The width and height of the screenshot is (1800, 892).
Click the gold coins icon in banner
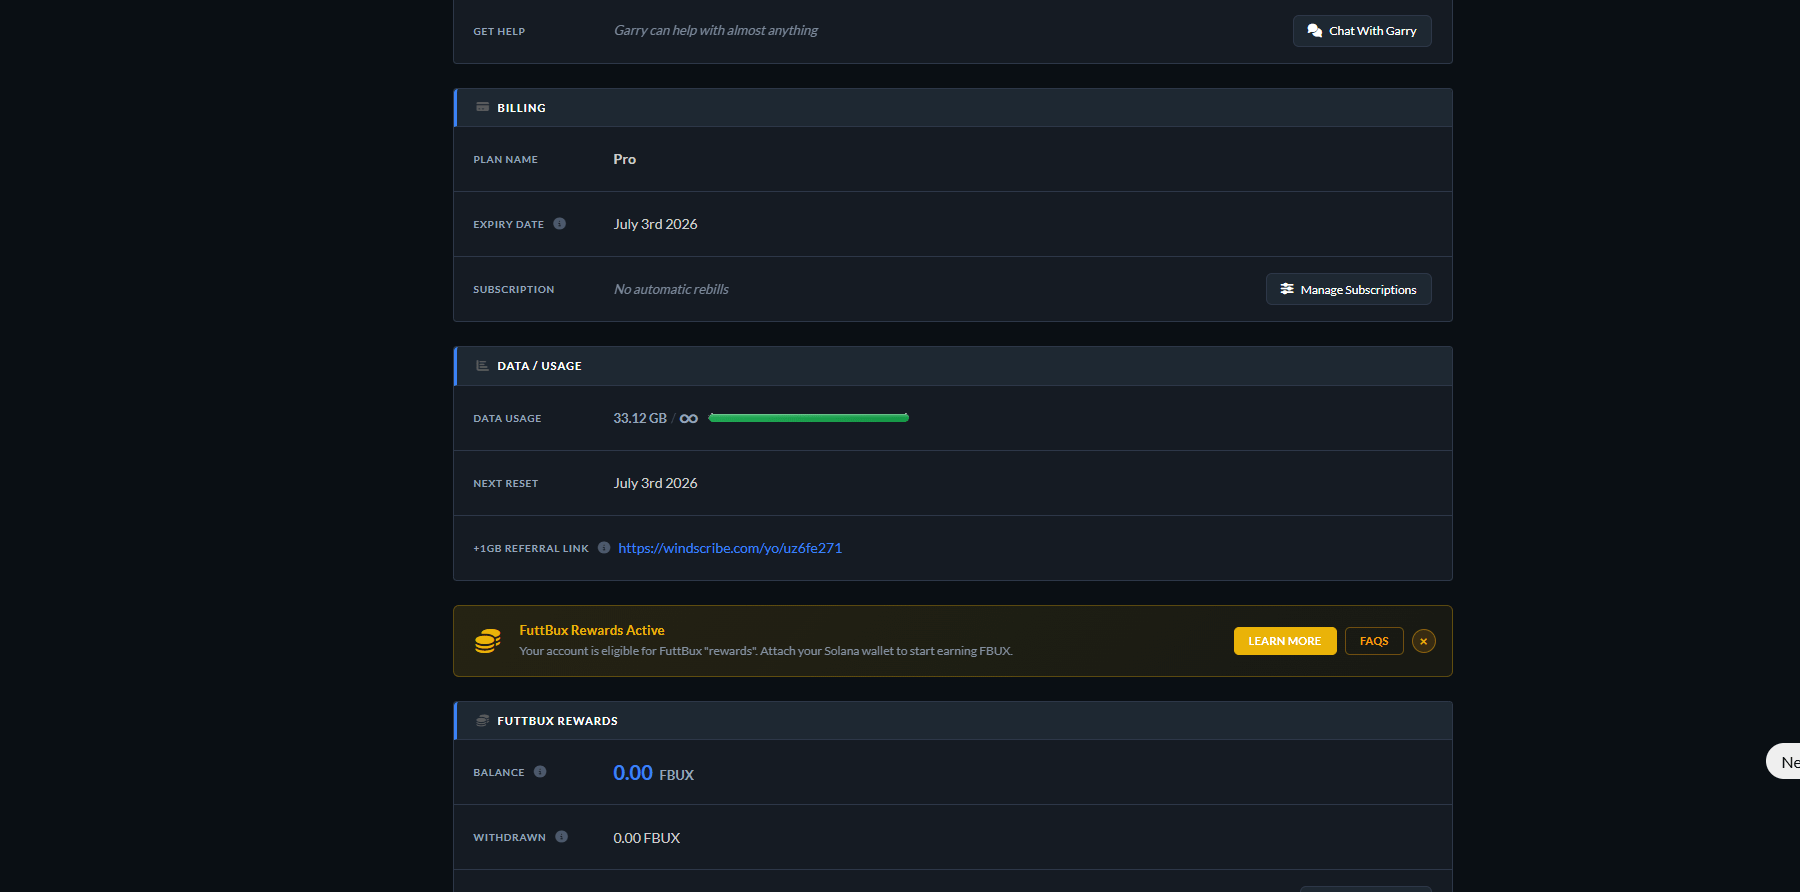pyautogui.click(x=488, y=641)
